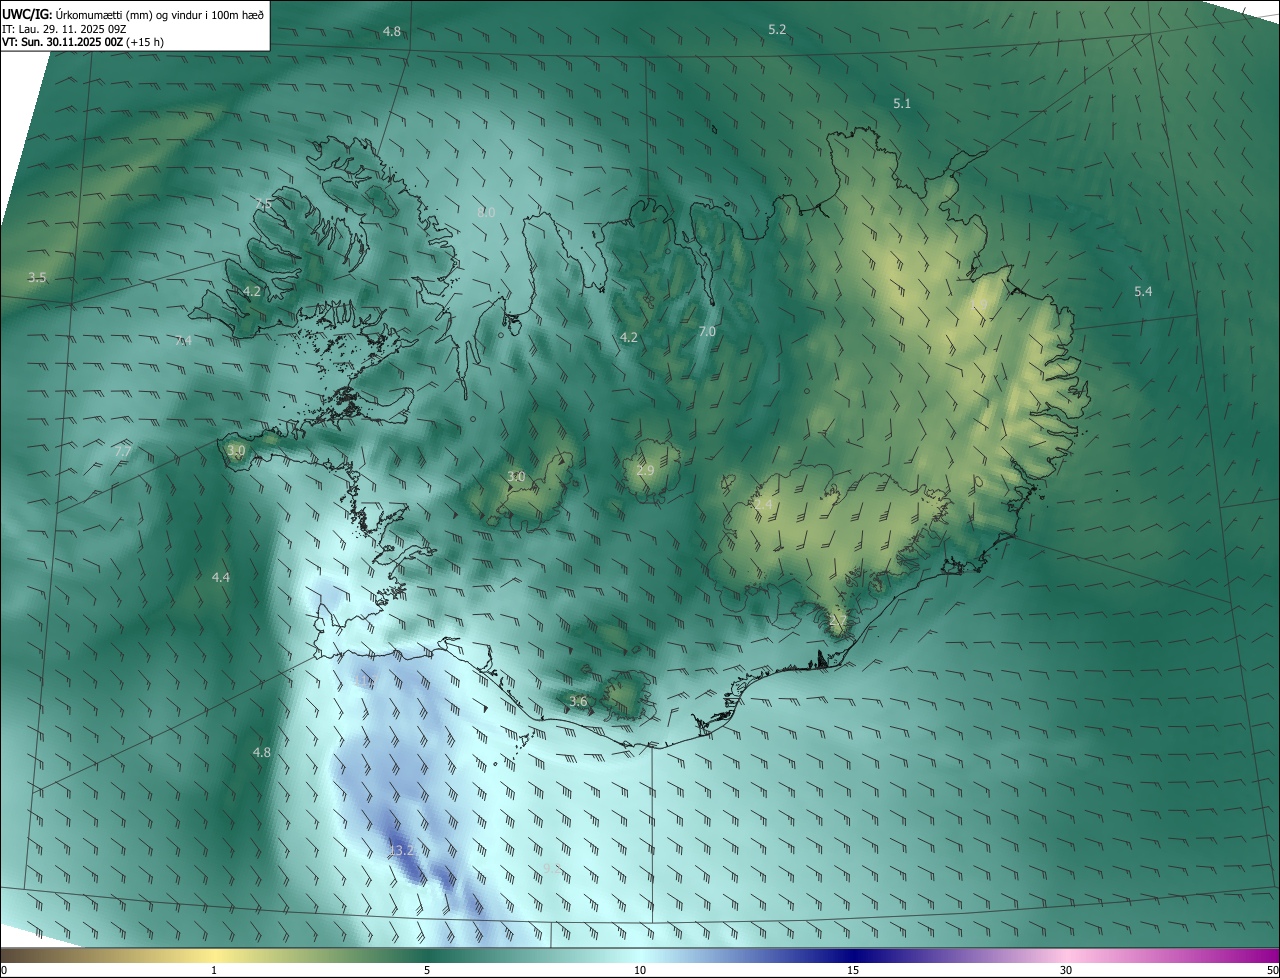
Task: Click the 5.1 value on the map
Action: click(x=902, y=103)
